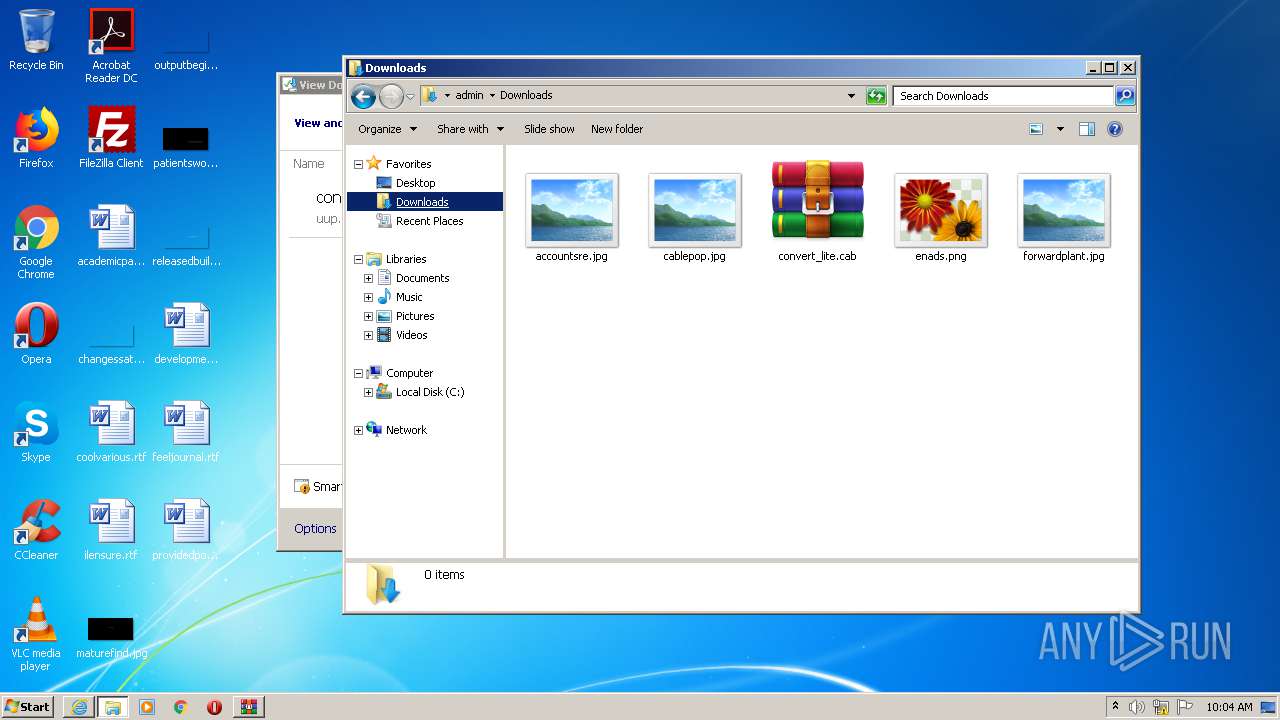1280x720 pixels.
Task: Open the Explorer Help icon
Action: tap(1115, 129)
